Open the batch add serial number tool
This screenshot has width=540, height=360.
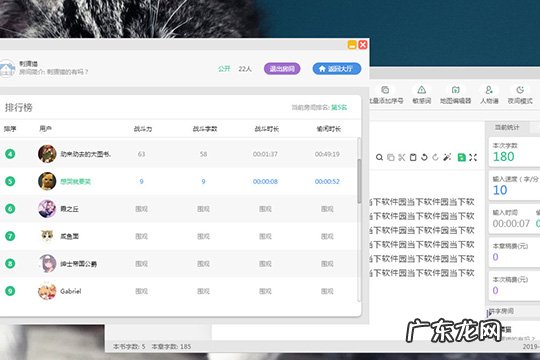385,95
